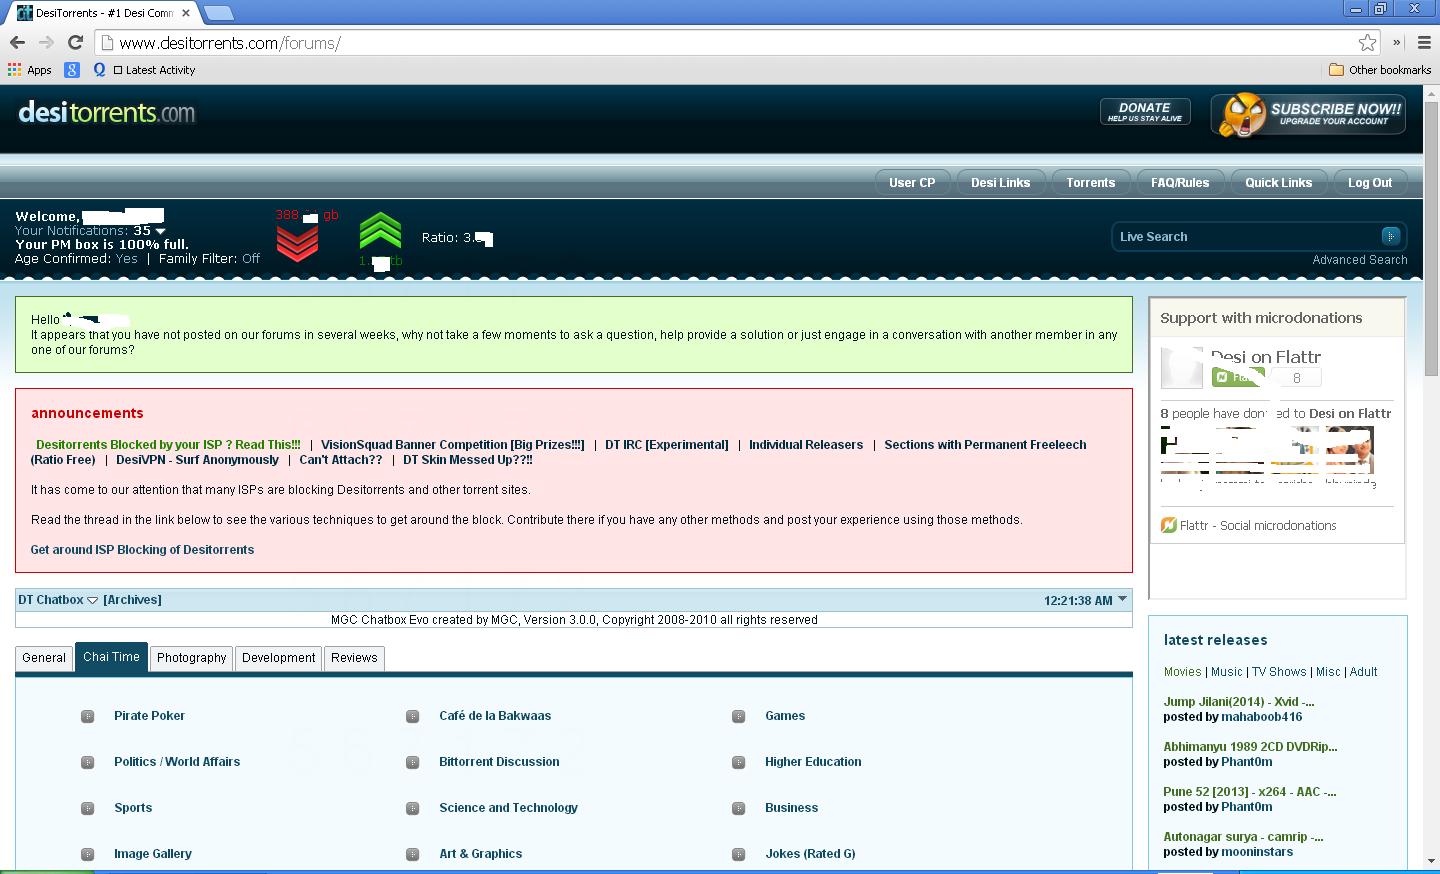The image size is (1440, 874).
Task: Select the Chai Time tab
Action: pyautogui.click(x=111, y=657)
